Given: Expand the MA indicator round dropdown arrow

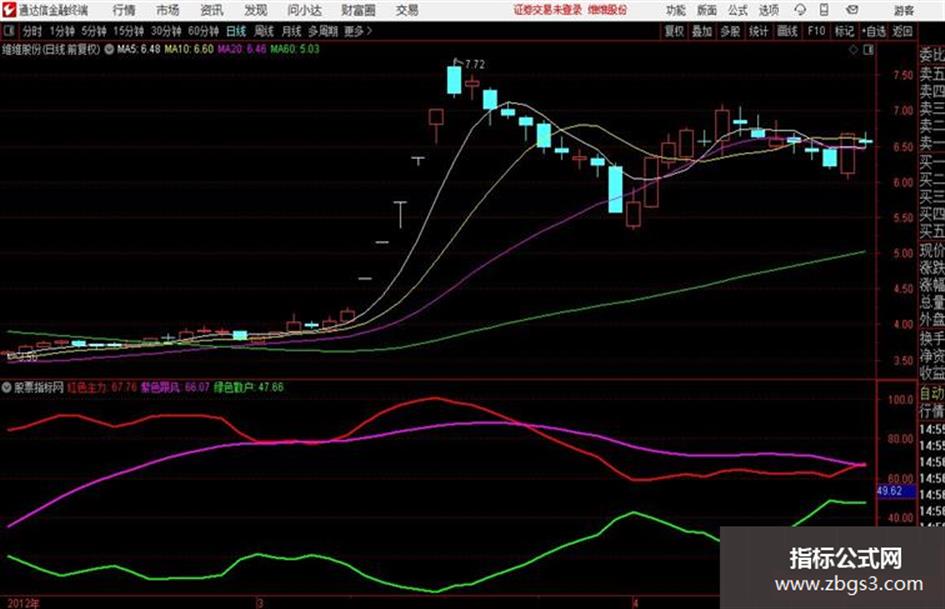Looking at the screenshot, I should tap(109, 49).
